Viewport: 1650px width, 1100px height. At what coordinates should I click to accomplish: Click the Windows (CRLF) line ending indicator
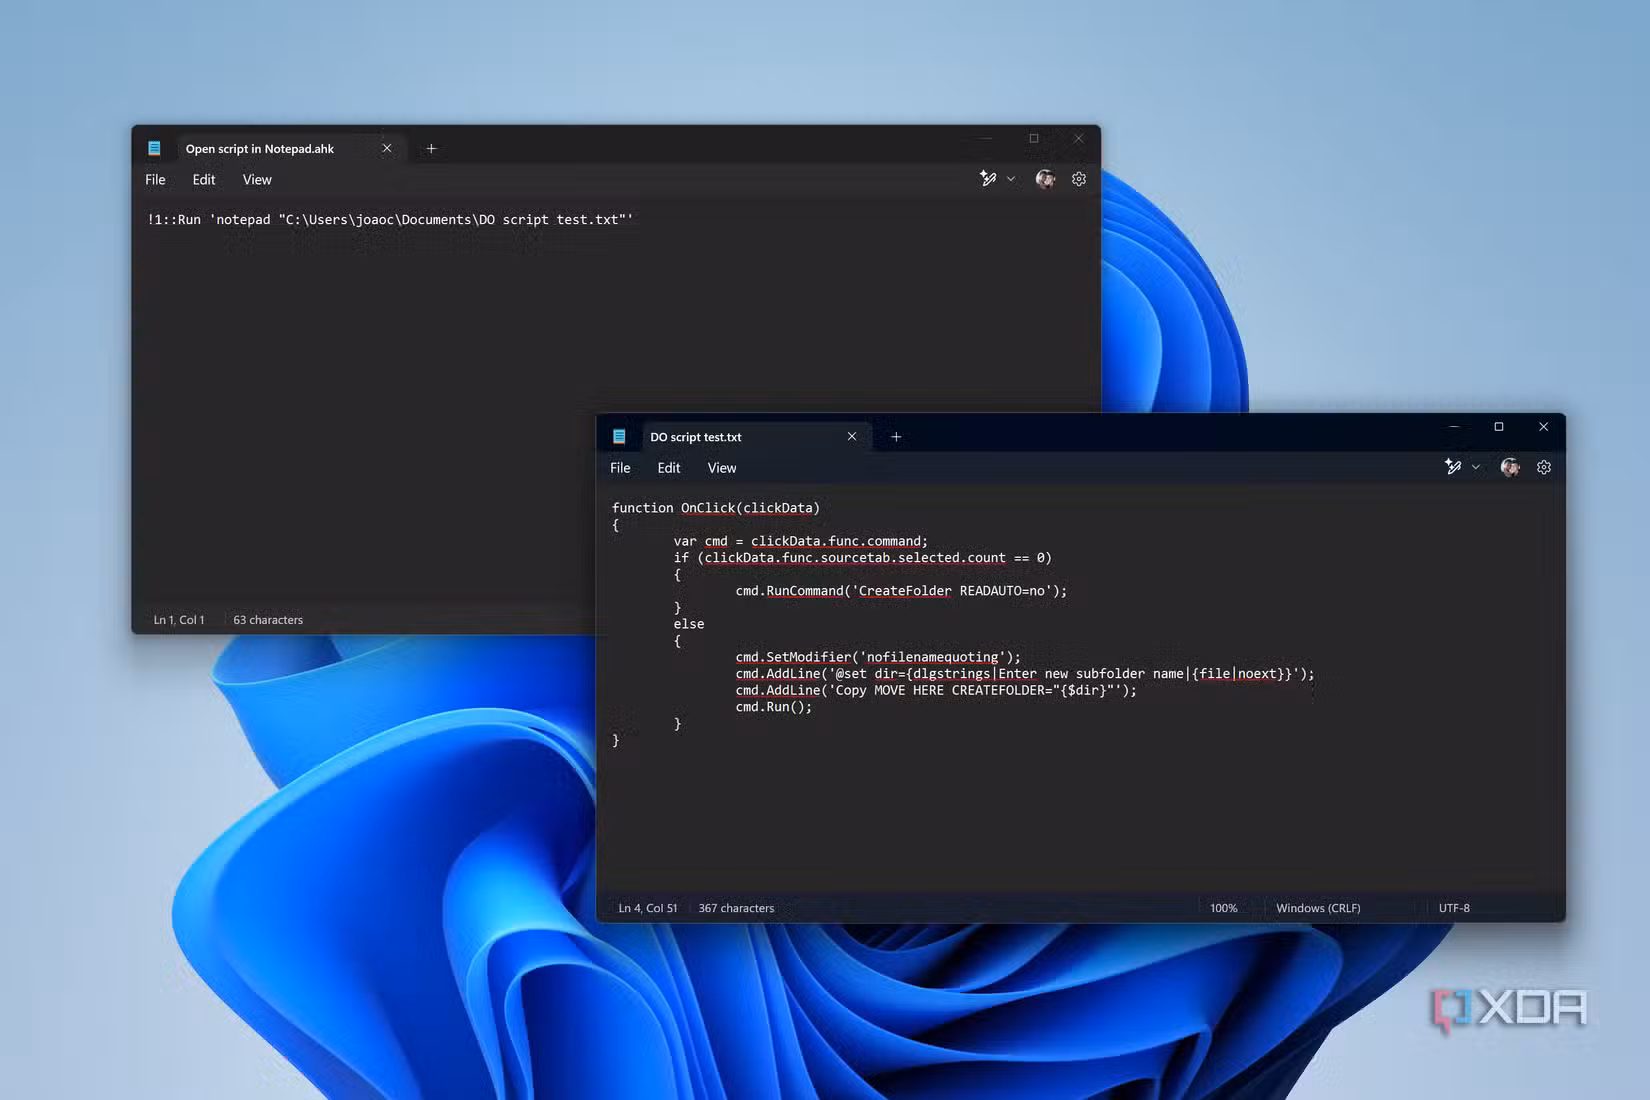[x=1318, y=908]
